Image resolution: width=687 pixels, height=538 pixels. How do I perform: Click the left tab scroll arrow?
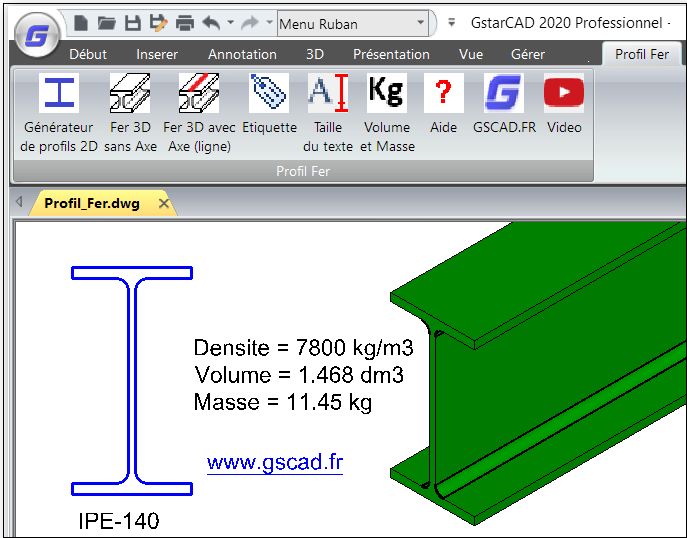[x=19, y=202]
